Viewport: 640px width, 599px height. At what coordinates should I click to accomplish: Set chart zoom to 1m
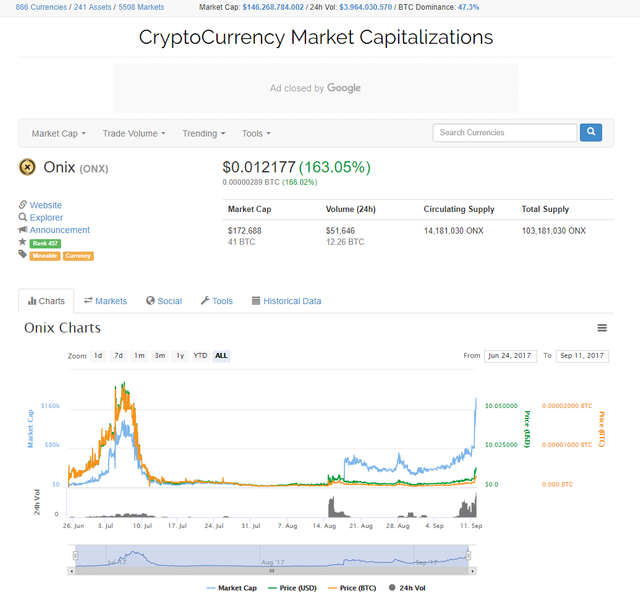(139, 356)
